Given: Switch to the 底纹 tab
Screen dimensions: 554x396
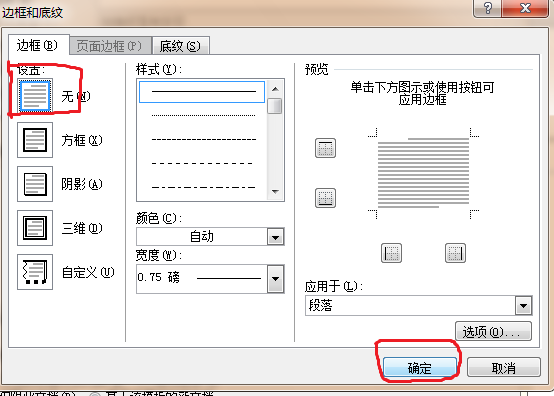Looking at the screenshot, I should click(181, 46).
